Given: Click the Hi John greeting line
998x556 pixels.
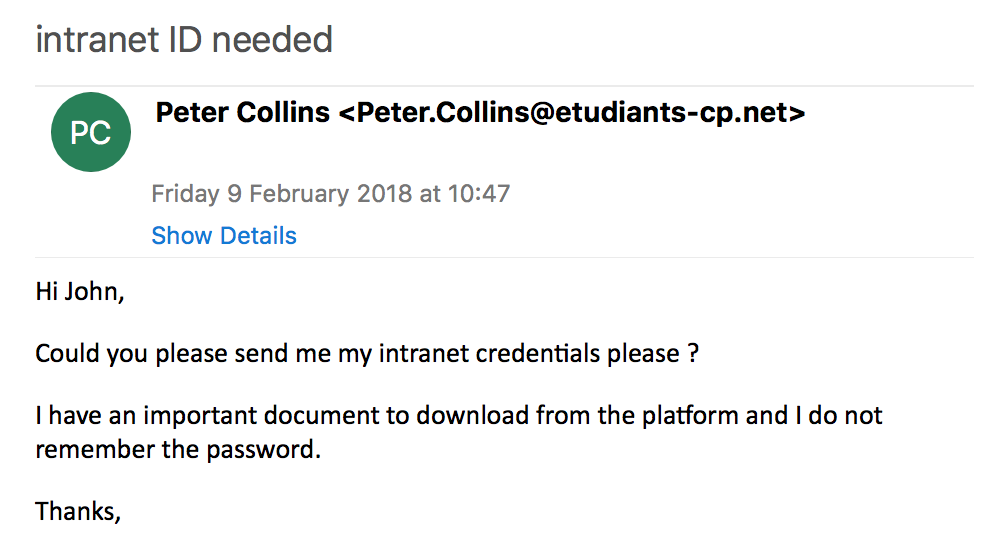Looking at the screenshot, I should click(79, 292).
